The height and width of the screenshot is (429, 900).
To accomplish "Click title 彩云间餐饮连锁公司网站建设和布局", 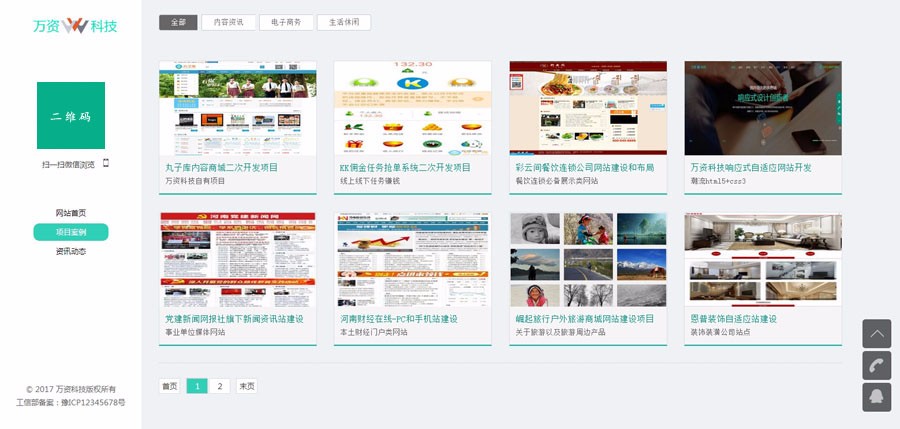I will pos(585,168).
